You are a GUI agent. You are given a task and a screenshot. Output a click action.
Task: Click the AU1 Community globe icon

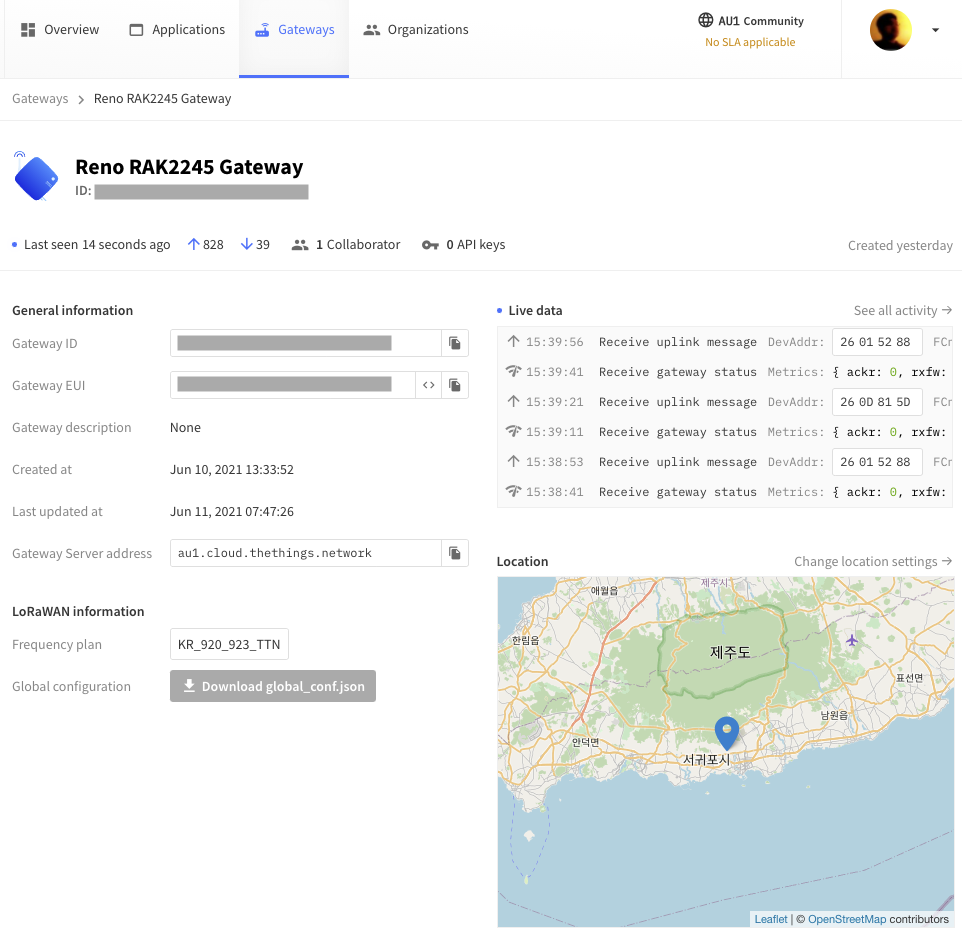pos(706,20)
